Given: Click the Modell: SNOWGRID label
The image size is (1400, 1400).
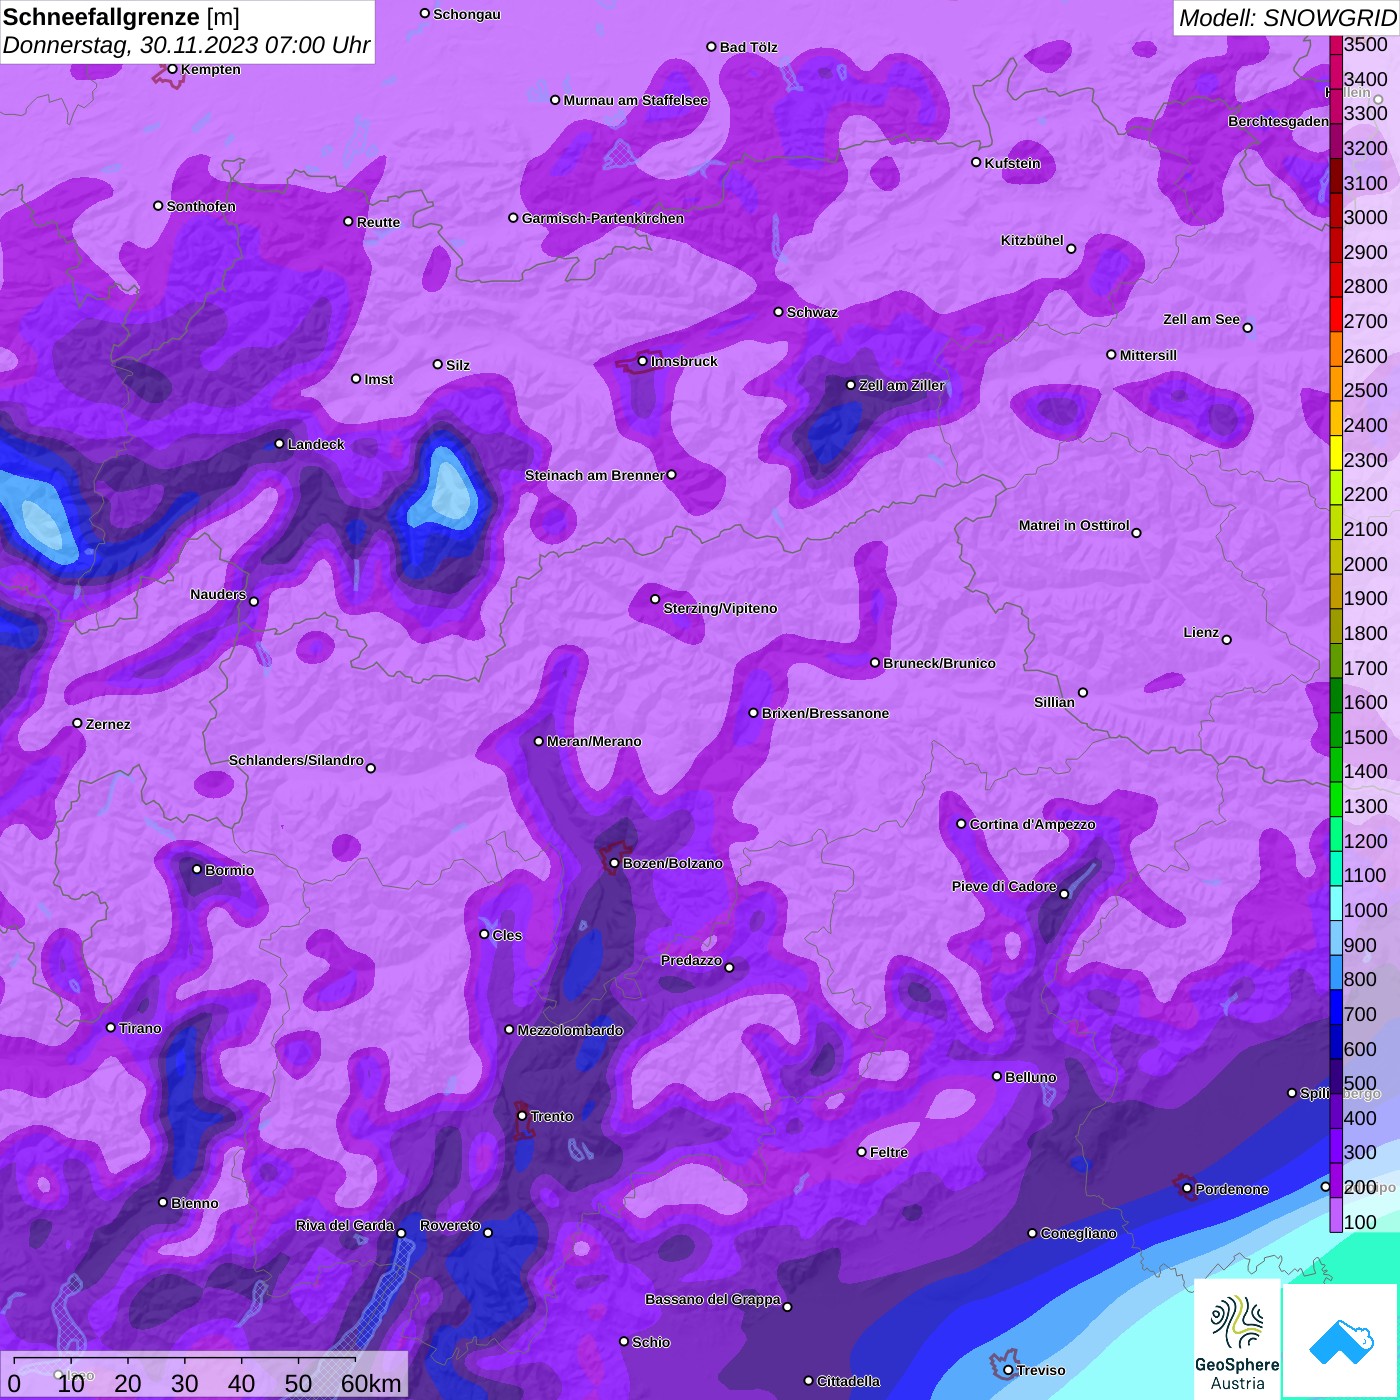Looking at the screenshot, I should [x=1287, y=17].
